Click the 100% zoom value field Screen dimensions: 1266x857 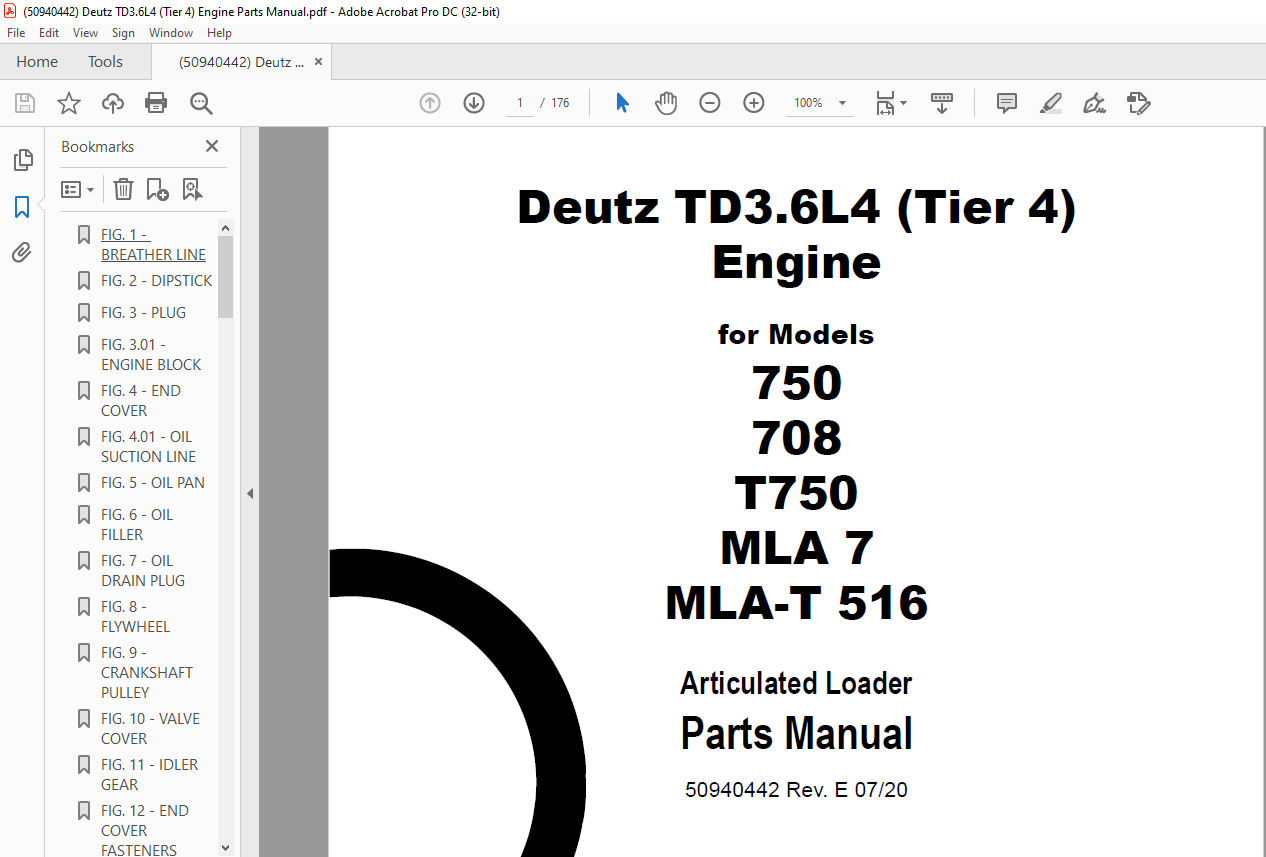pyautogui.click(x=808, y=103)
